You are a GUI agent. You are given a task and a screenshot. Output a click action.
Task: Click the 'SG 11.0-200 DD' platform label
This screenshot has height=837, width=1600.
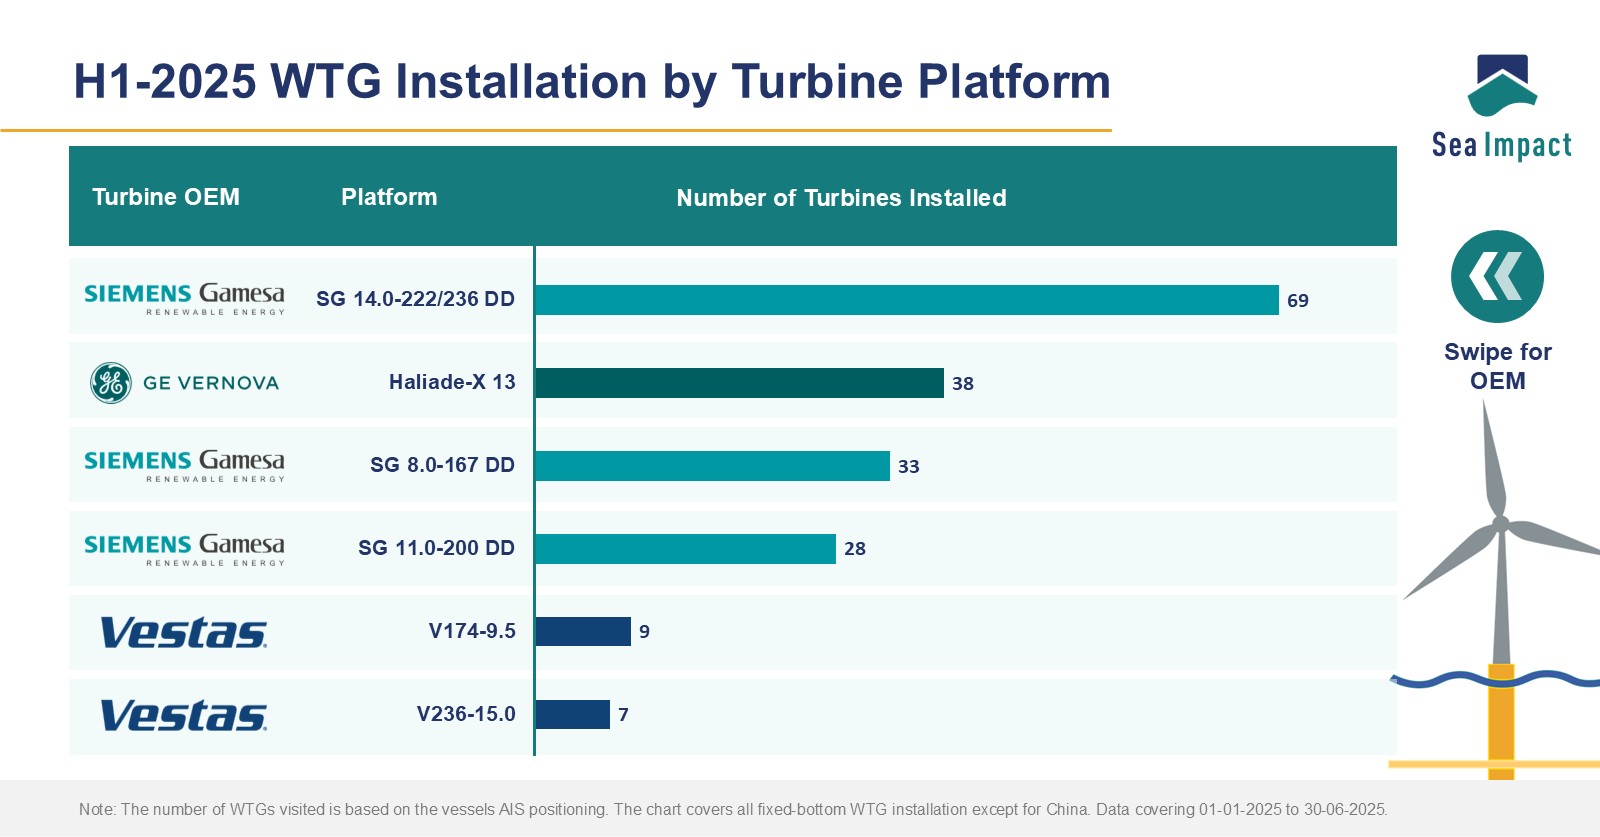click(436, 548)
